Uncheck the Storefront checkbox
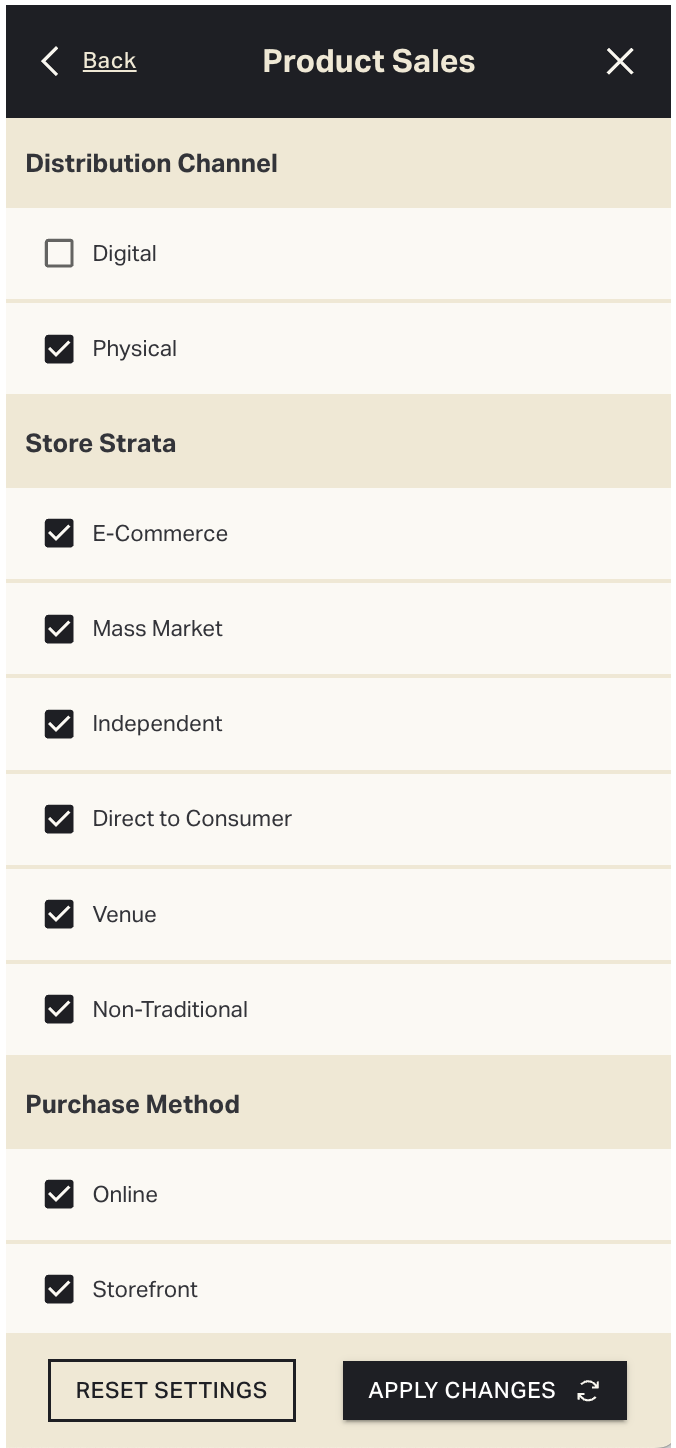 click(x=59, y=1289)
